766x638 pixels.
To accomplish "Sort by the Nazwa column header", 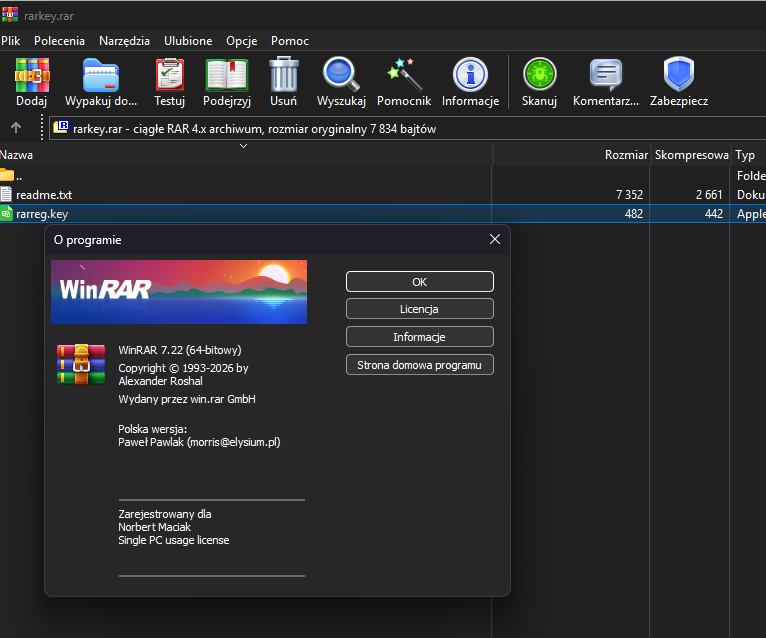I will tap(246, 155).
